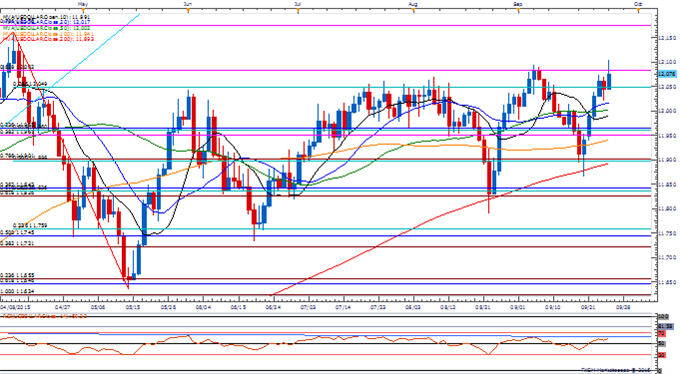Click the Jul month marker on top timeline
680x374 pixels.
click(x=298, y=4)
